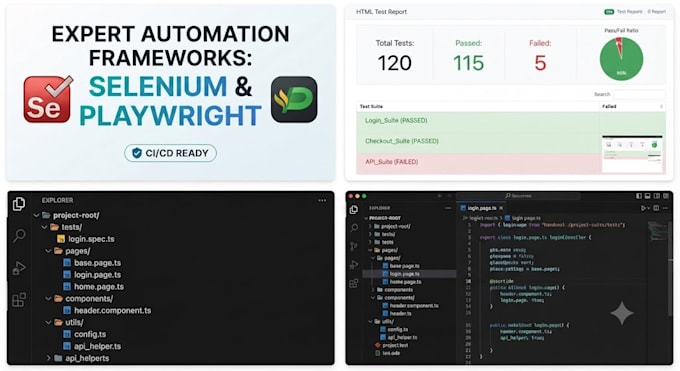The height and width of the screenshot is (371, 680).
Task: Collapse the project-root/ chevron in large explorer
Action: click(37, 215)
